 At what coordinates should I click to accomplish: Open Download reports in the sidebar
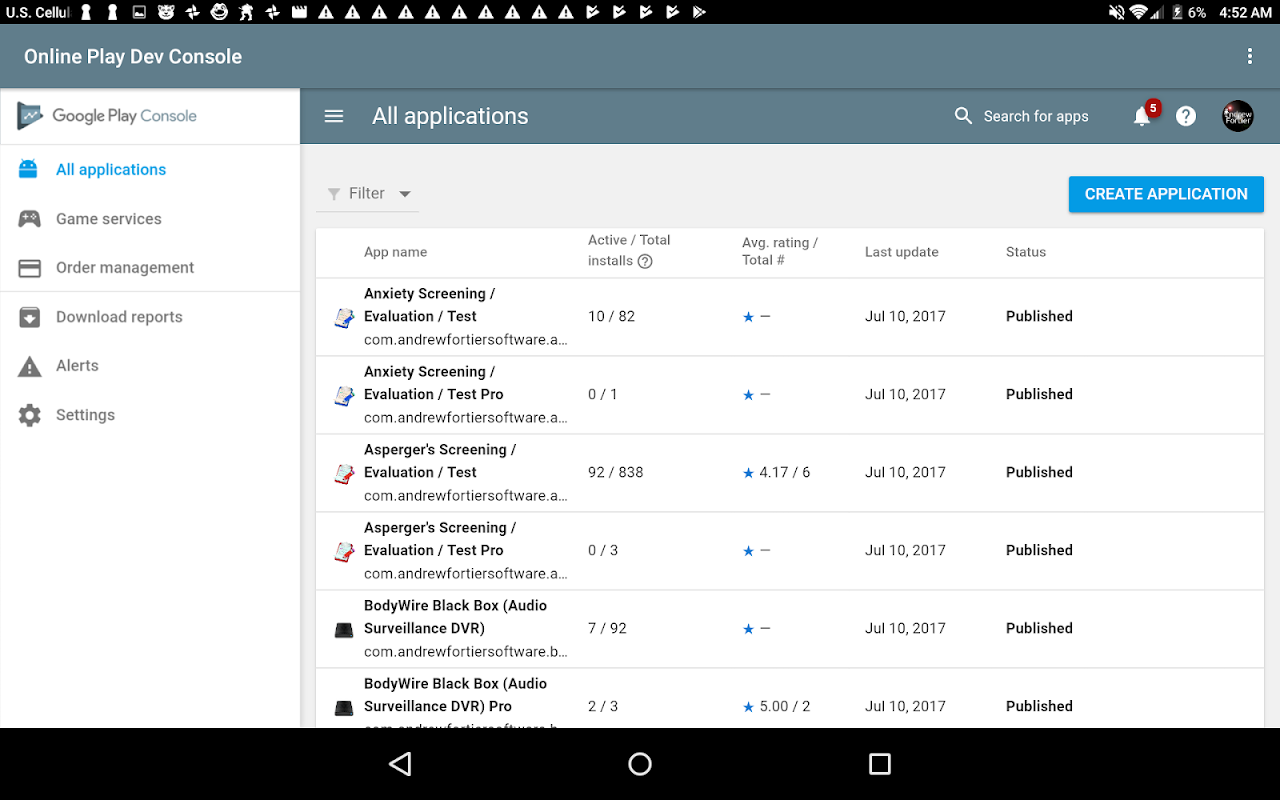(150, 317)
